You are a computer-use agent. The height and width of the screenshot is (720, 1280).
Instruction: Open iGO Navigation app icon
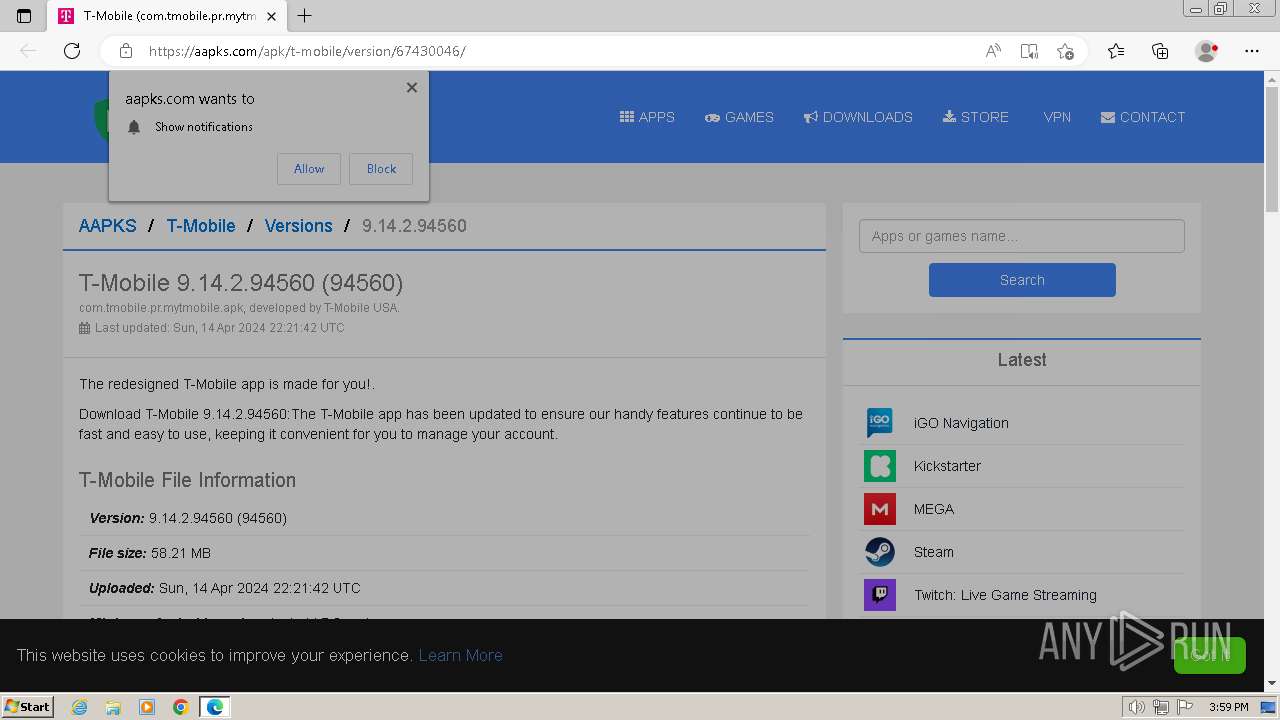coord(880,423)
